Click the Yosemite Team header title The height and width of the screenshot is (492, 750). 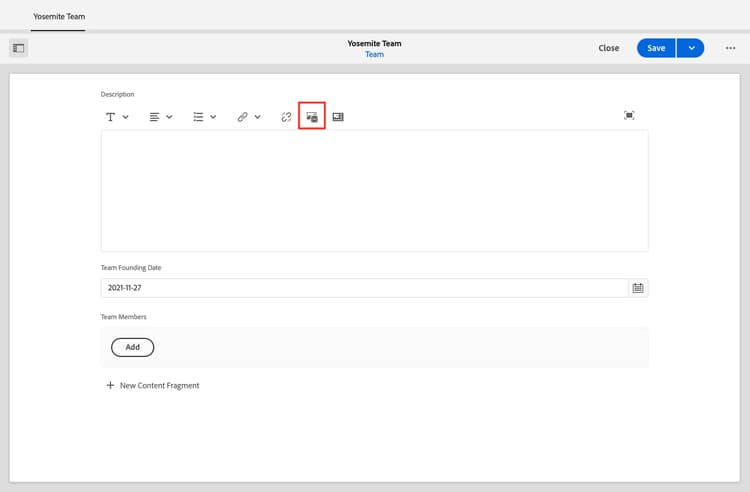[375, 44]
